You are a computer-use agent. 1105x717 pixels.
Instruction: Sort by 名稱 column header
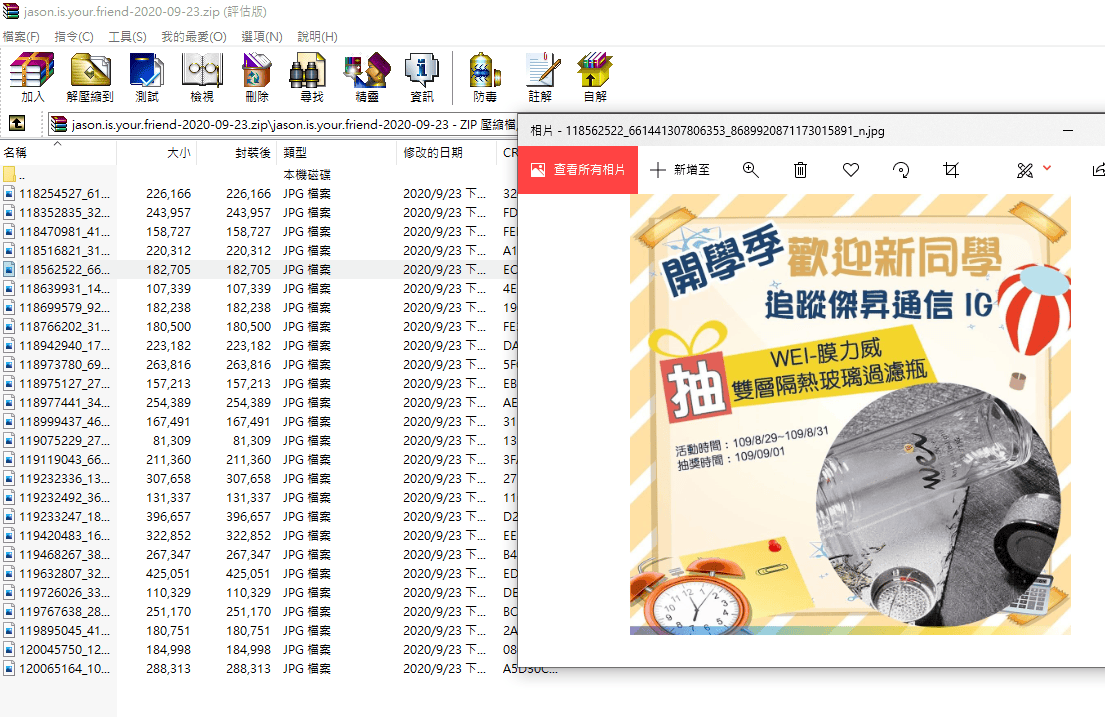point(58,152)
